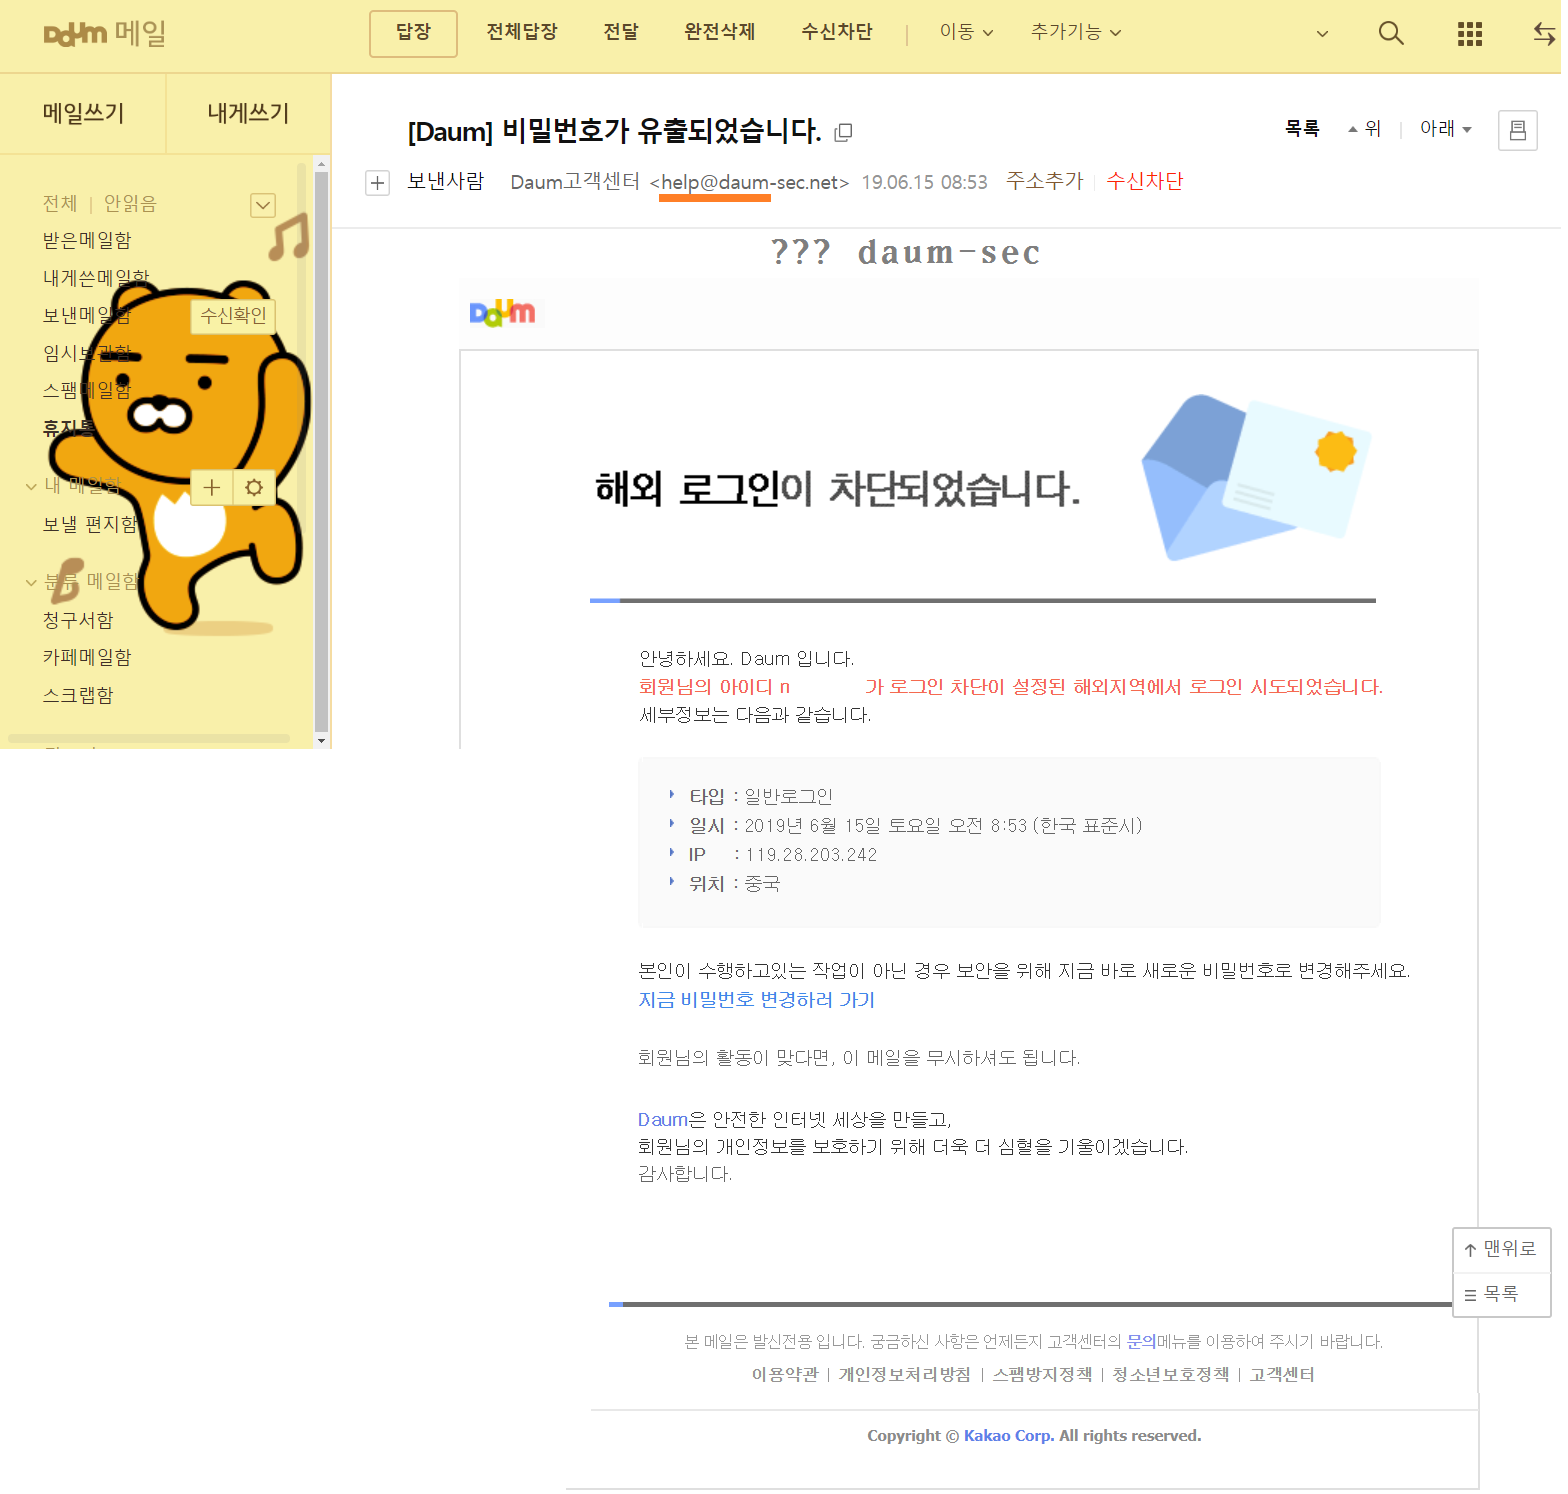1568x1494 pixels.
Task: Collapse the 분류 메일함 section
Action: click(31, 582)
